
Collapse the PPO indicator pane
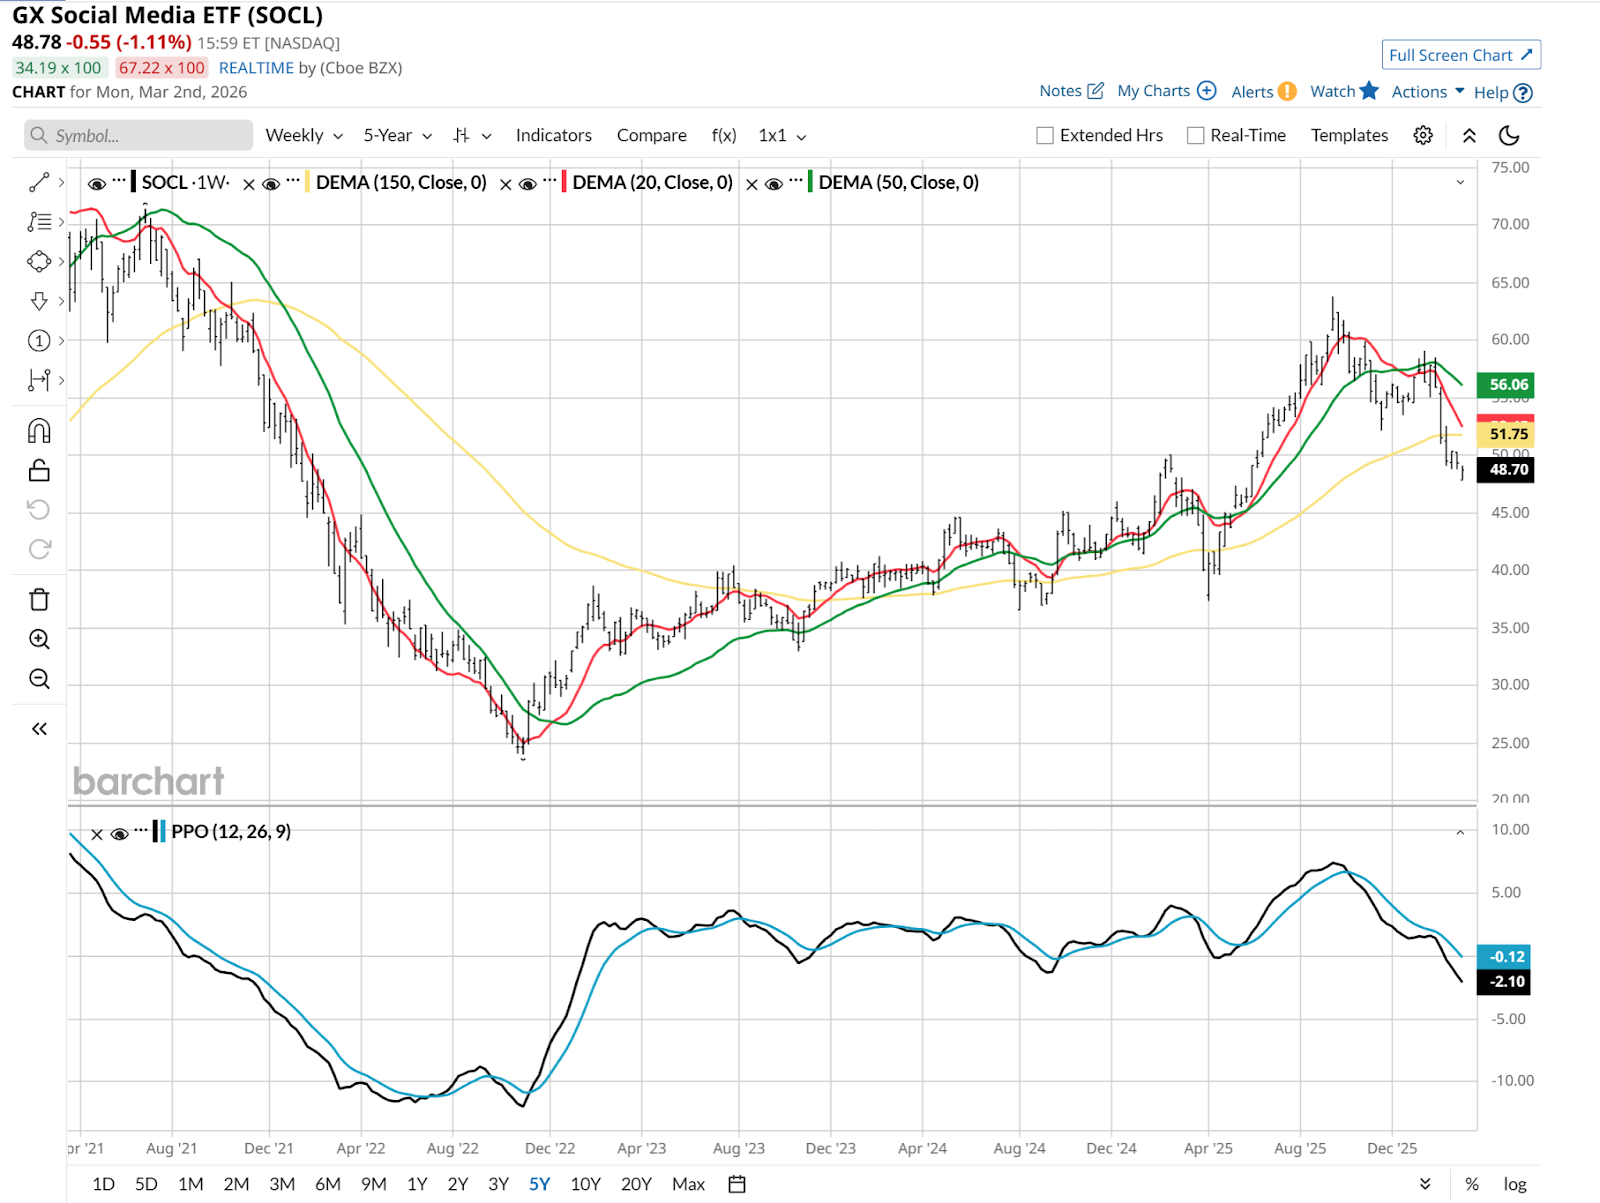click(1460, 832)
